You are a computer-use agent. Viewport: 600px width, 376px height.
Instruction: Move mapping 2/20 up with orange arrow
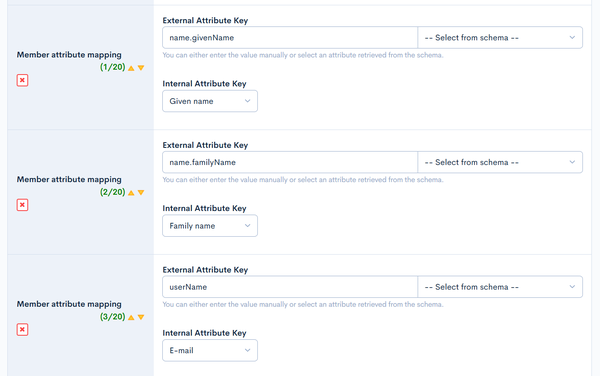131,193
